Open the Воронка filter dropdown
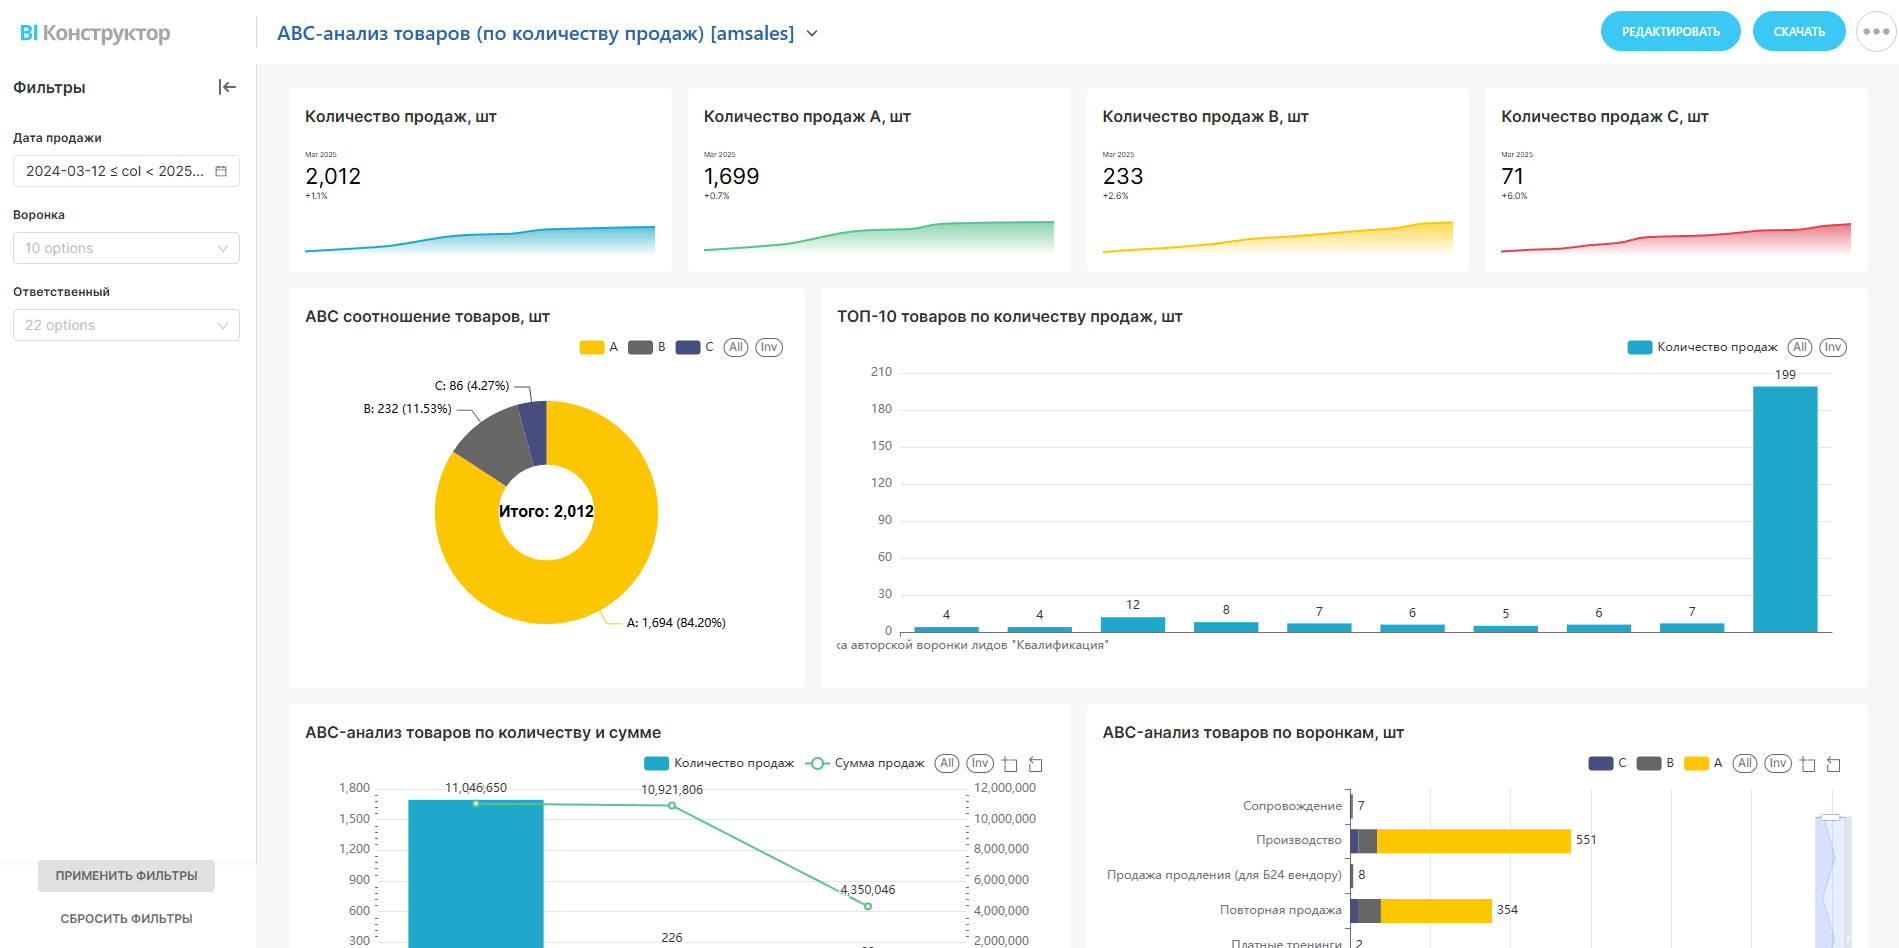The width and height of the screenshot is (1899, 948). point(126,248)
